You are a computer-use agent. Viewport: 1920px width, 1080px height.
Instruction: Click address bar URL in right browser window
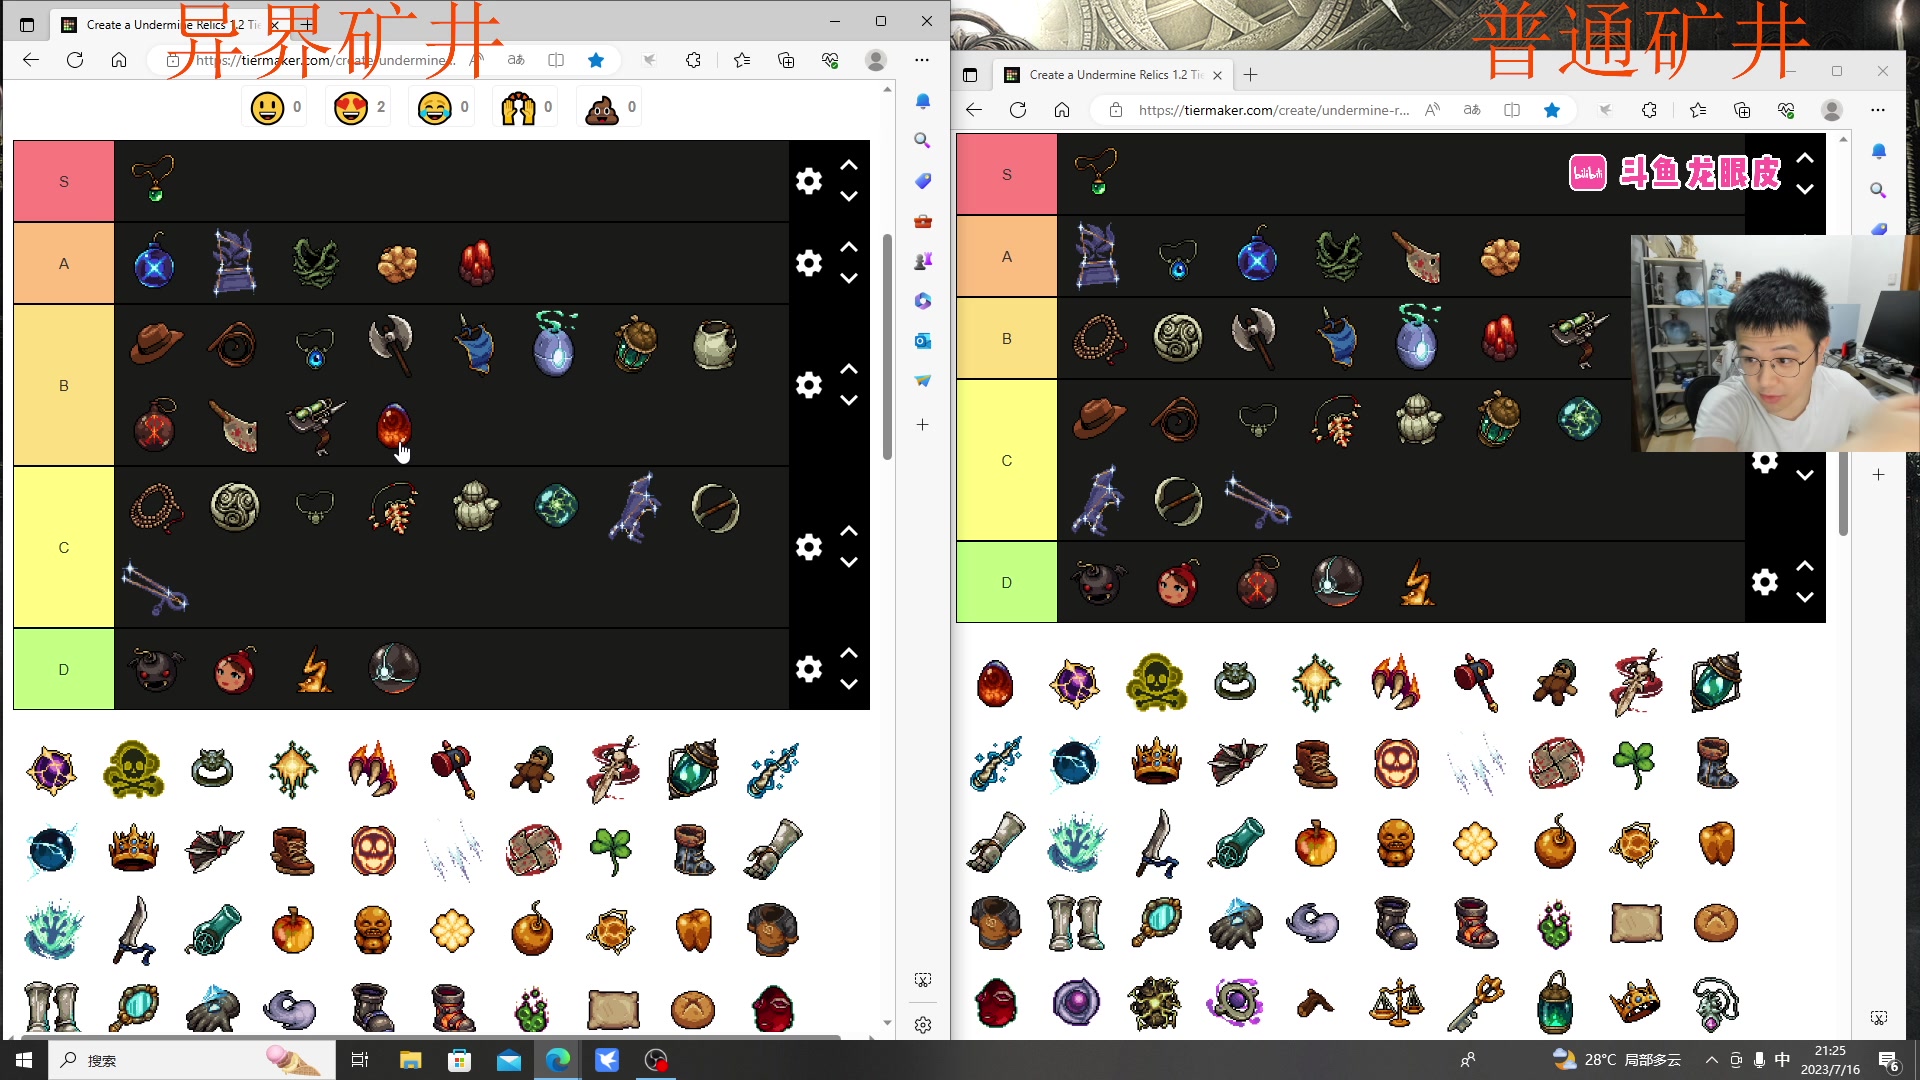point(1274,110)
